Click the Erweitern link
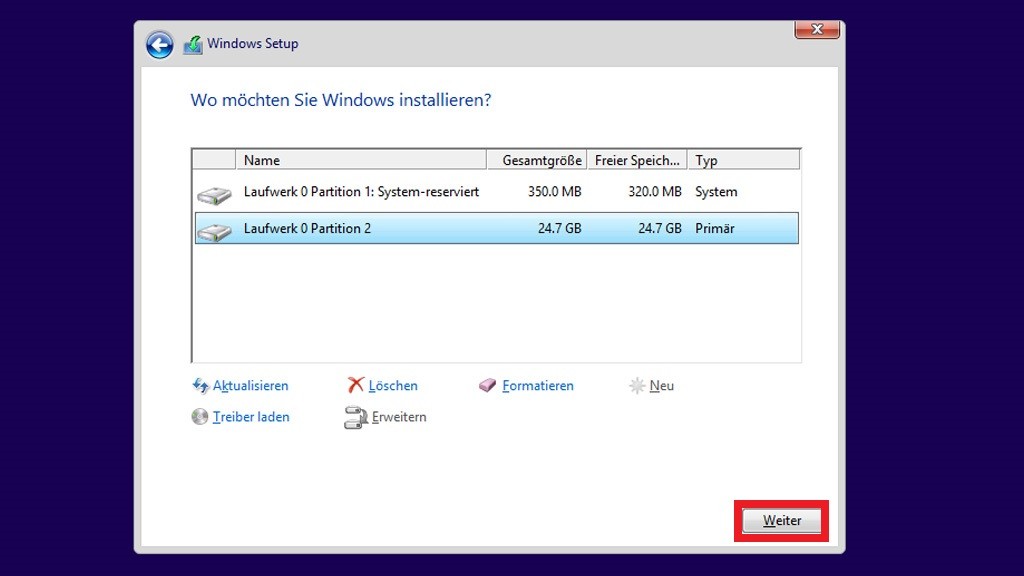This screenshot has width=1024, height=576. click(x=399, y=417)
